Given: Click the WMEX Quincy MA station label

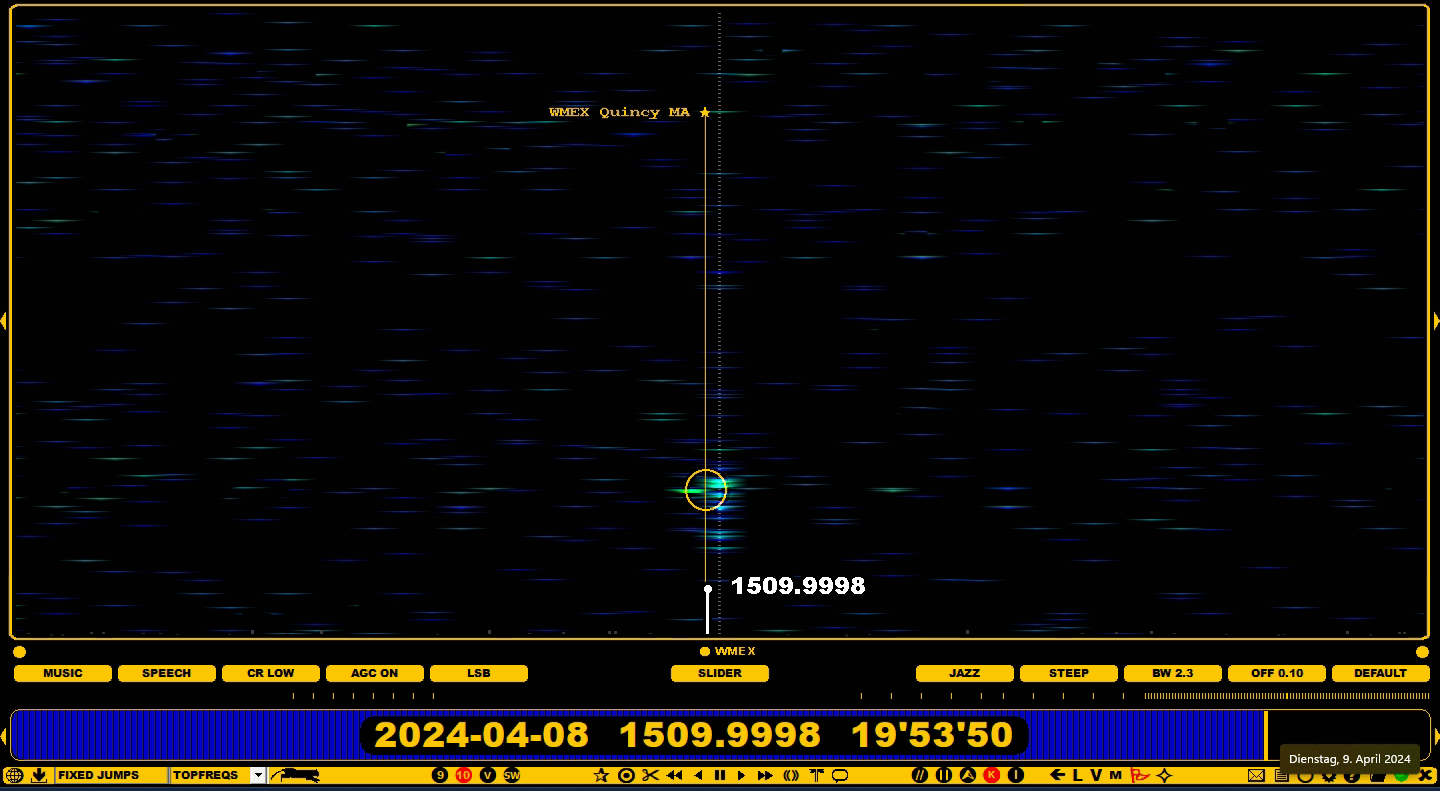Looking at the screenshot, I should 619,112.
